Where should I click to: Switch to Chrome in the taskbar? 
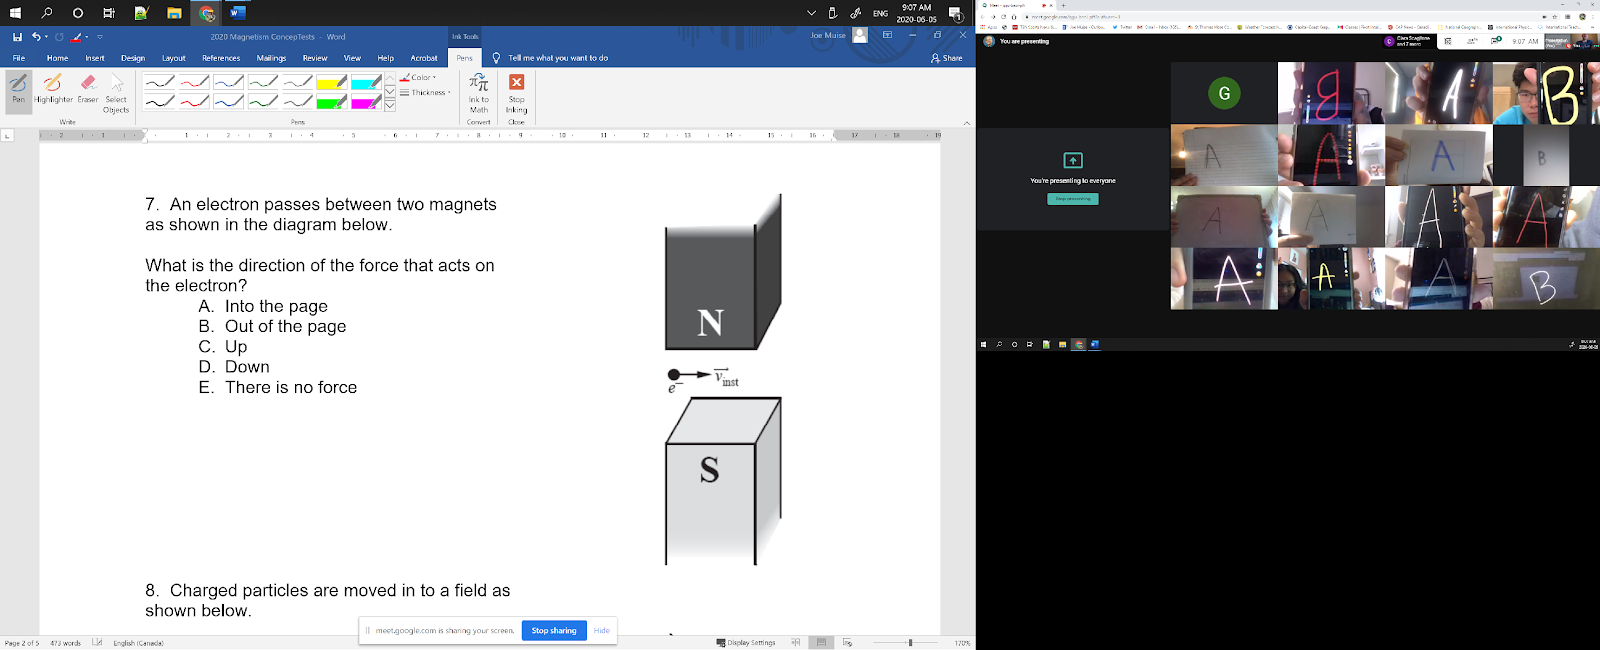coord(207,13)
